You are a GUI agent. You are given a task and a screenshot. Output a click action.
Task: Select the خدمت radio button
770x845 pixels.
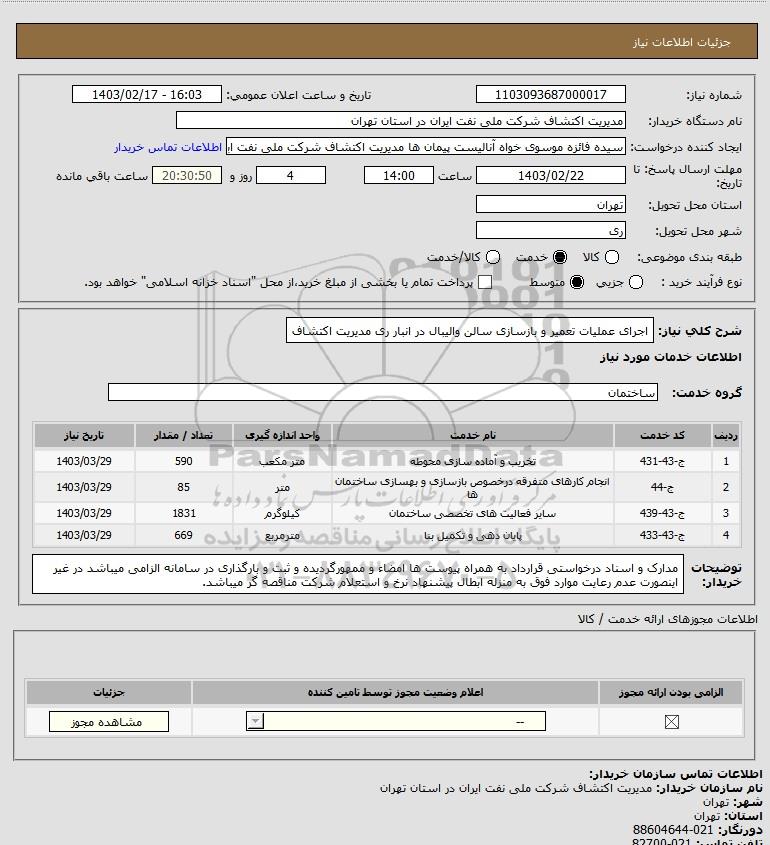click(560, 257)
